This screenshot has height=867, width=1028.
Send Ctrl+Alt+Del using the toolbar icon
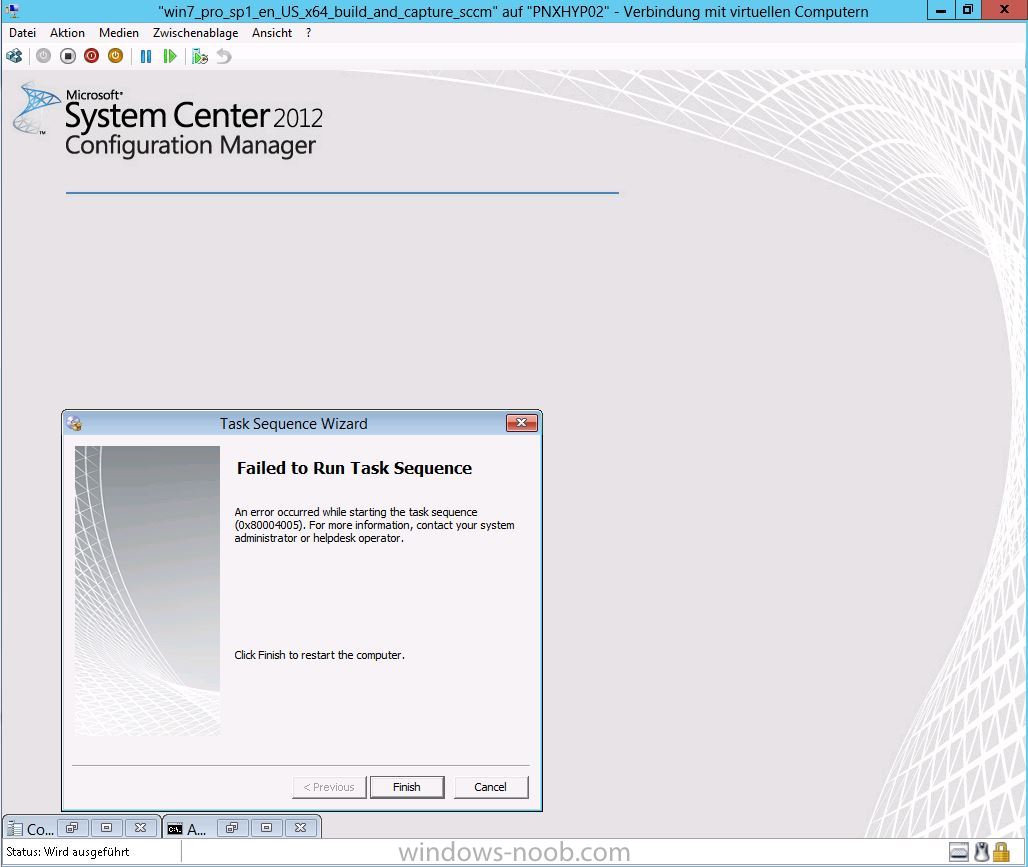(x=14, y=56)
